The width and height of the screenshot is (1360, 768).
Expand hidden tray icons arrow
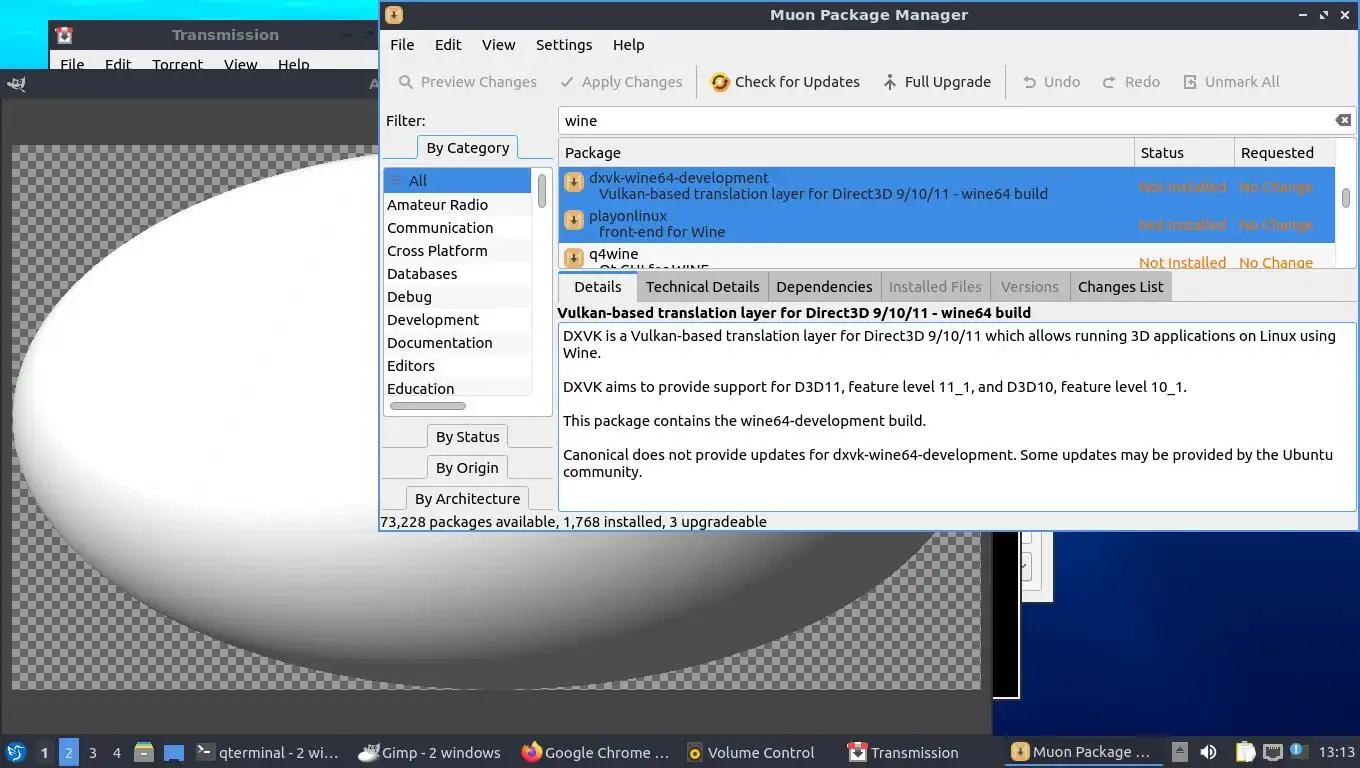pos(1180,752)
